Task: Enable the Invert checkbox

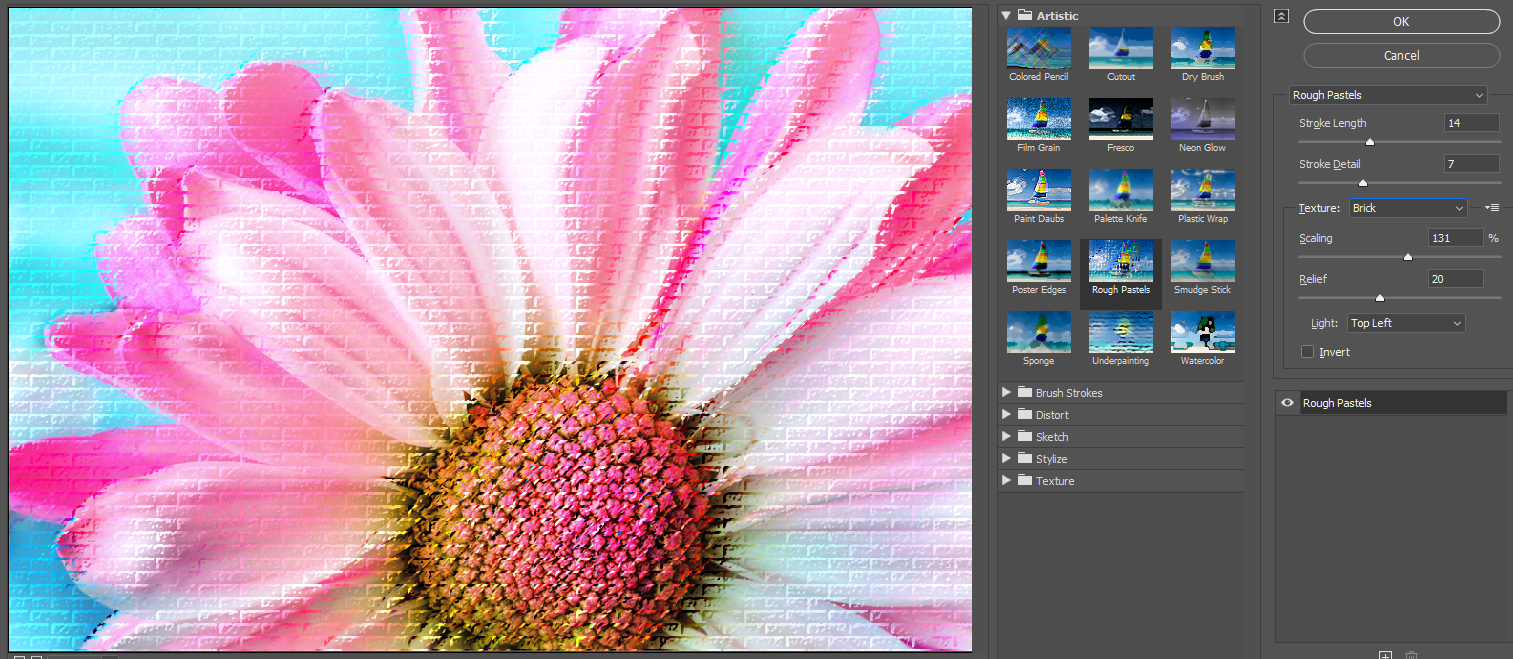Action: pyautogui.click(x=1307, y=352)
